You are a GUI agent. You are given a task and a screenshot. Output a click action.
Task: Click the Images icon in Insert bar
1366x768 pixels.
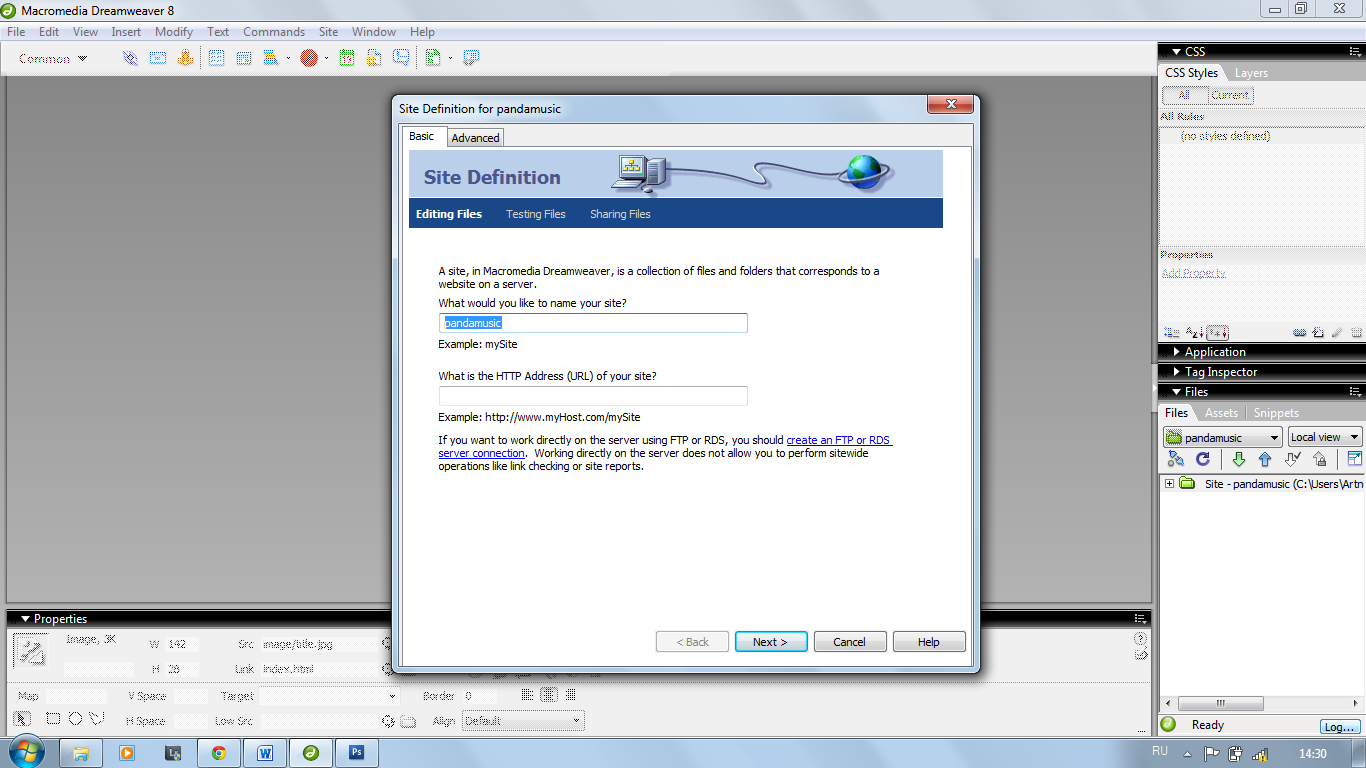271,58
